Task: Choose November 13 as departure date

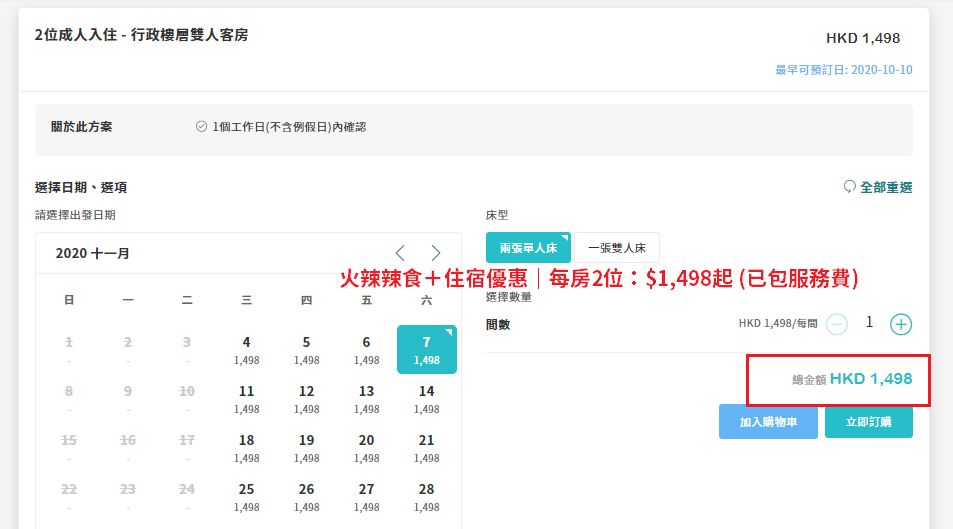Action: click(x=366, y=398)
